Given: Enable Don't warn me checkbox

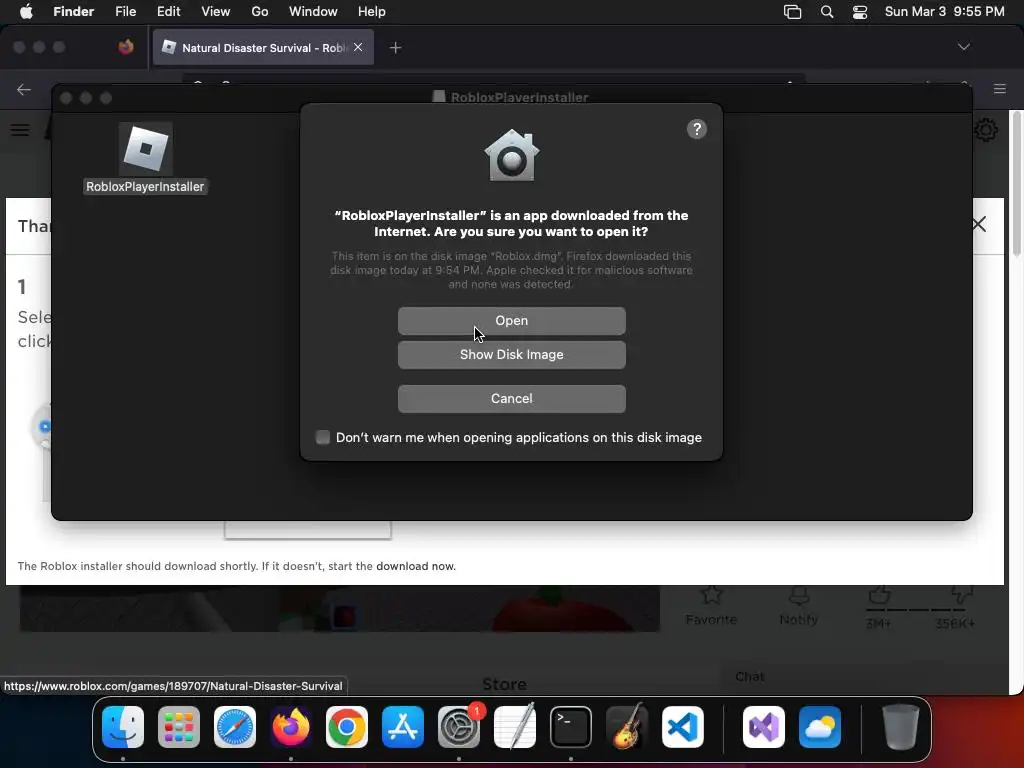Looking at the screenshot, I should [323, 437].
